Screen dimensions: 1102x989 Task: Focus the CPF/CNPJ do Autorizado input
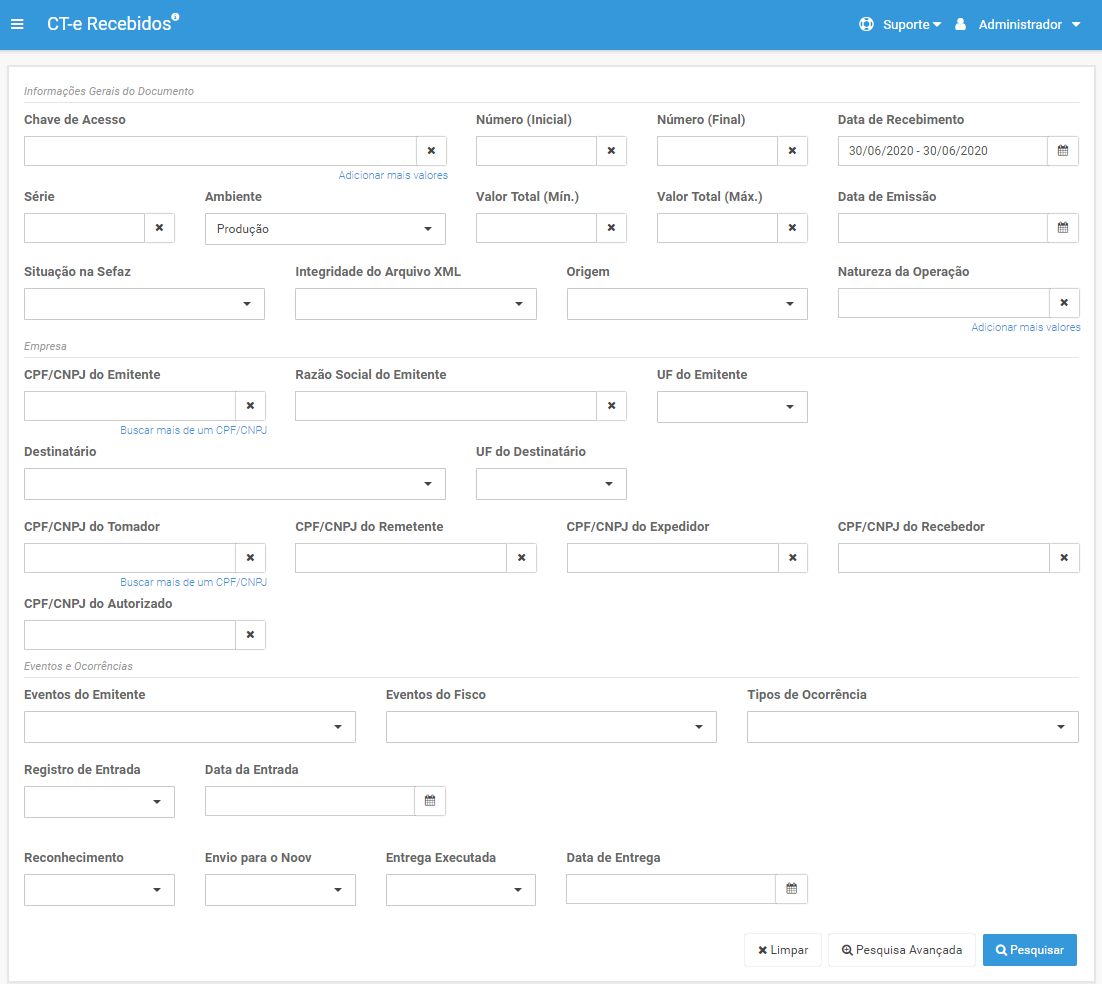click(129, 635)
